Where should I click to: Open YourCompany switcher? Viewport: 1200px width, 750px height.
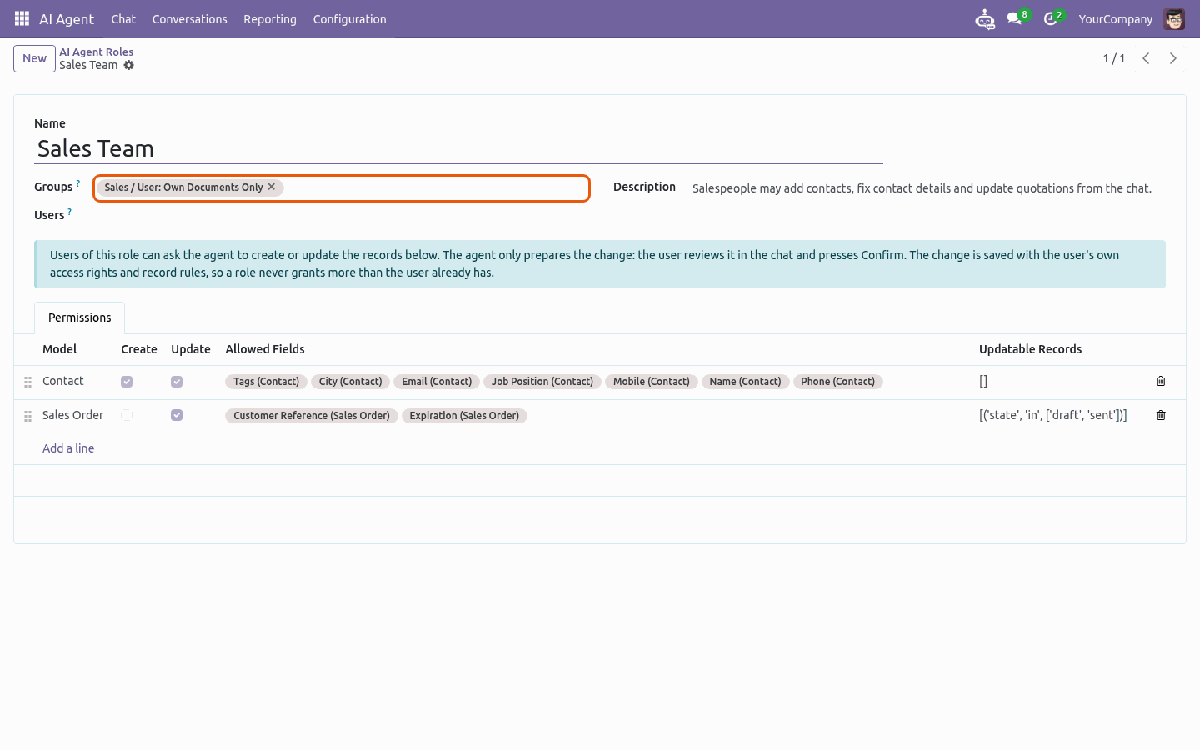coord(1116,19)
